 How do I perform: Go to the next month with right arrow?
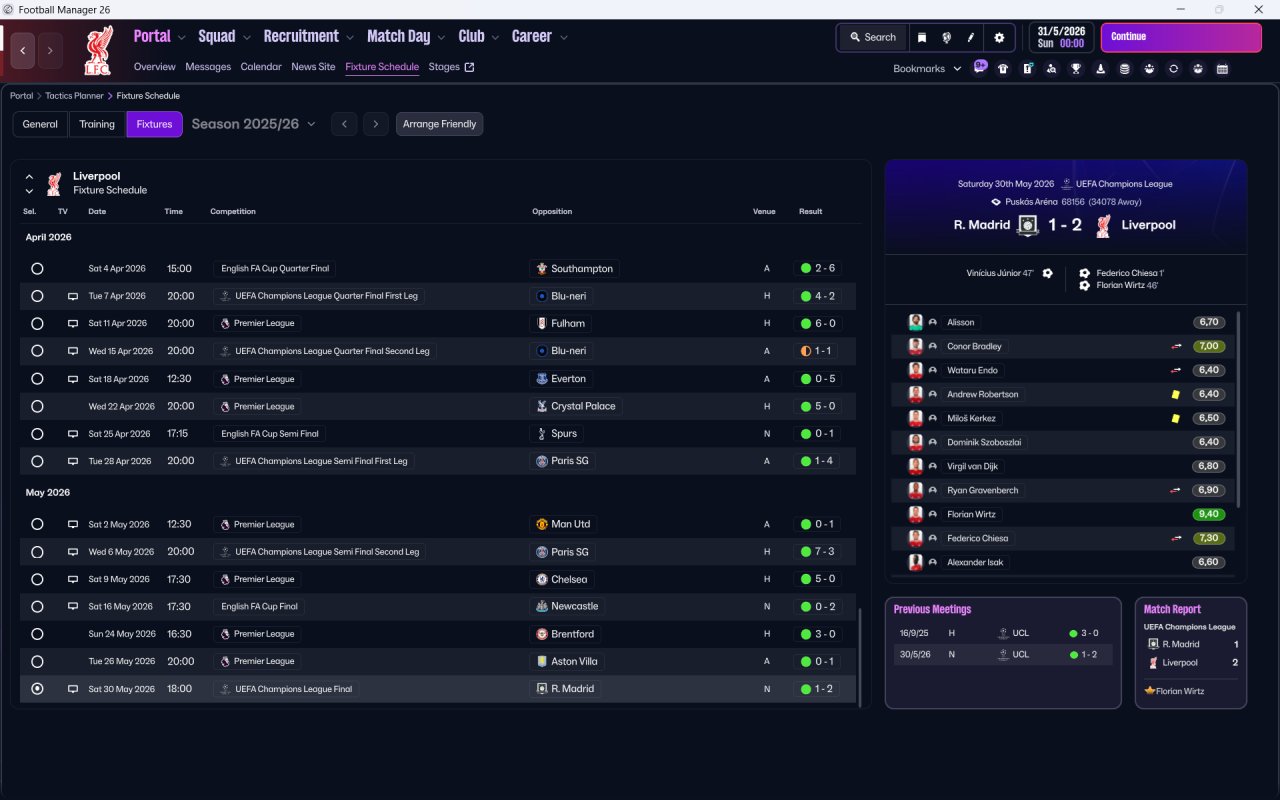(375, 124)
